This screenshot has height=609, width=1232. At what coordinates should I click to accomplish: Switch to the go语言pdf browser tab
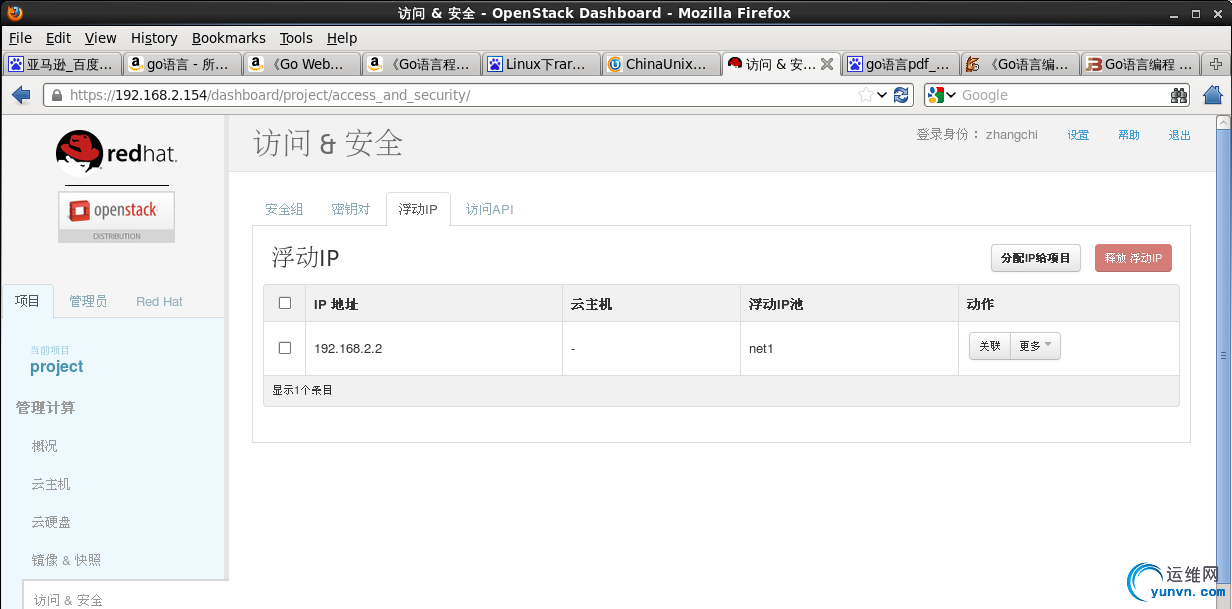[x=900, y=64]
